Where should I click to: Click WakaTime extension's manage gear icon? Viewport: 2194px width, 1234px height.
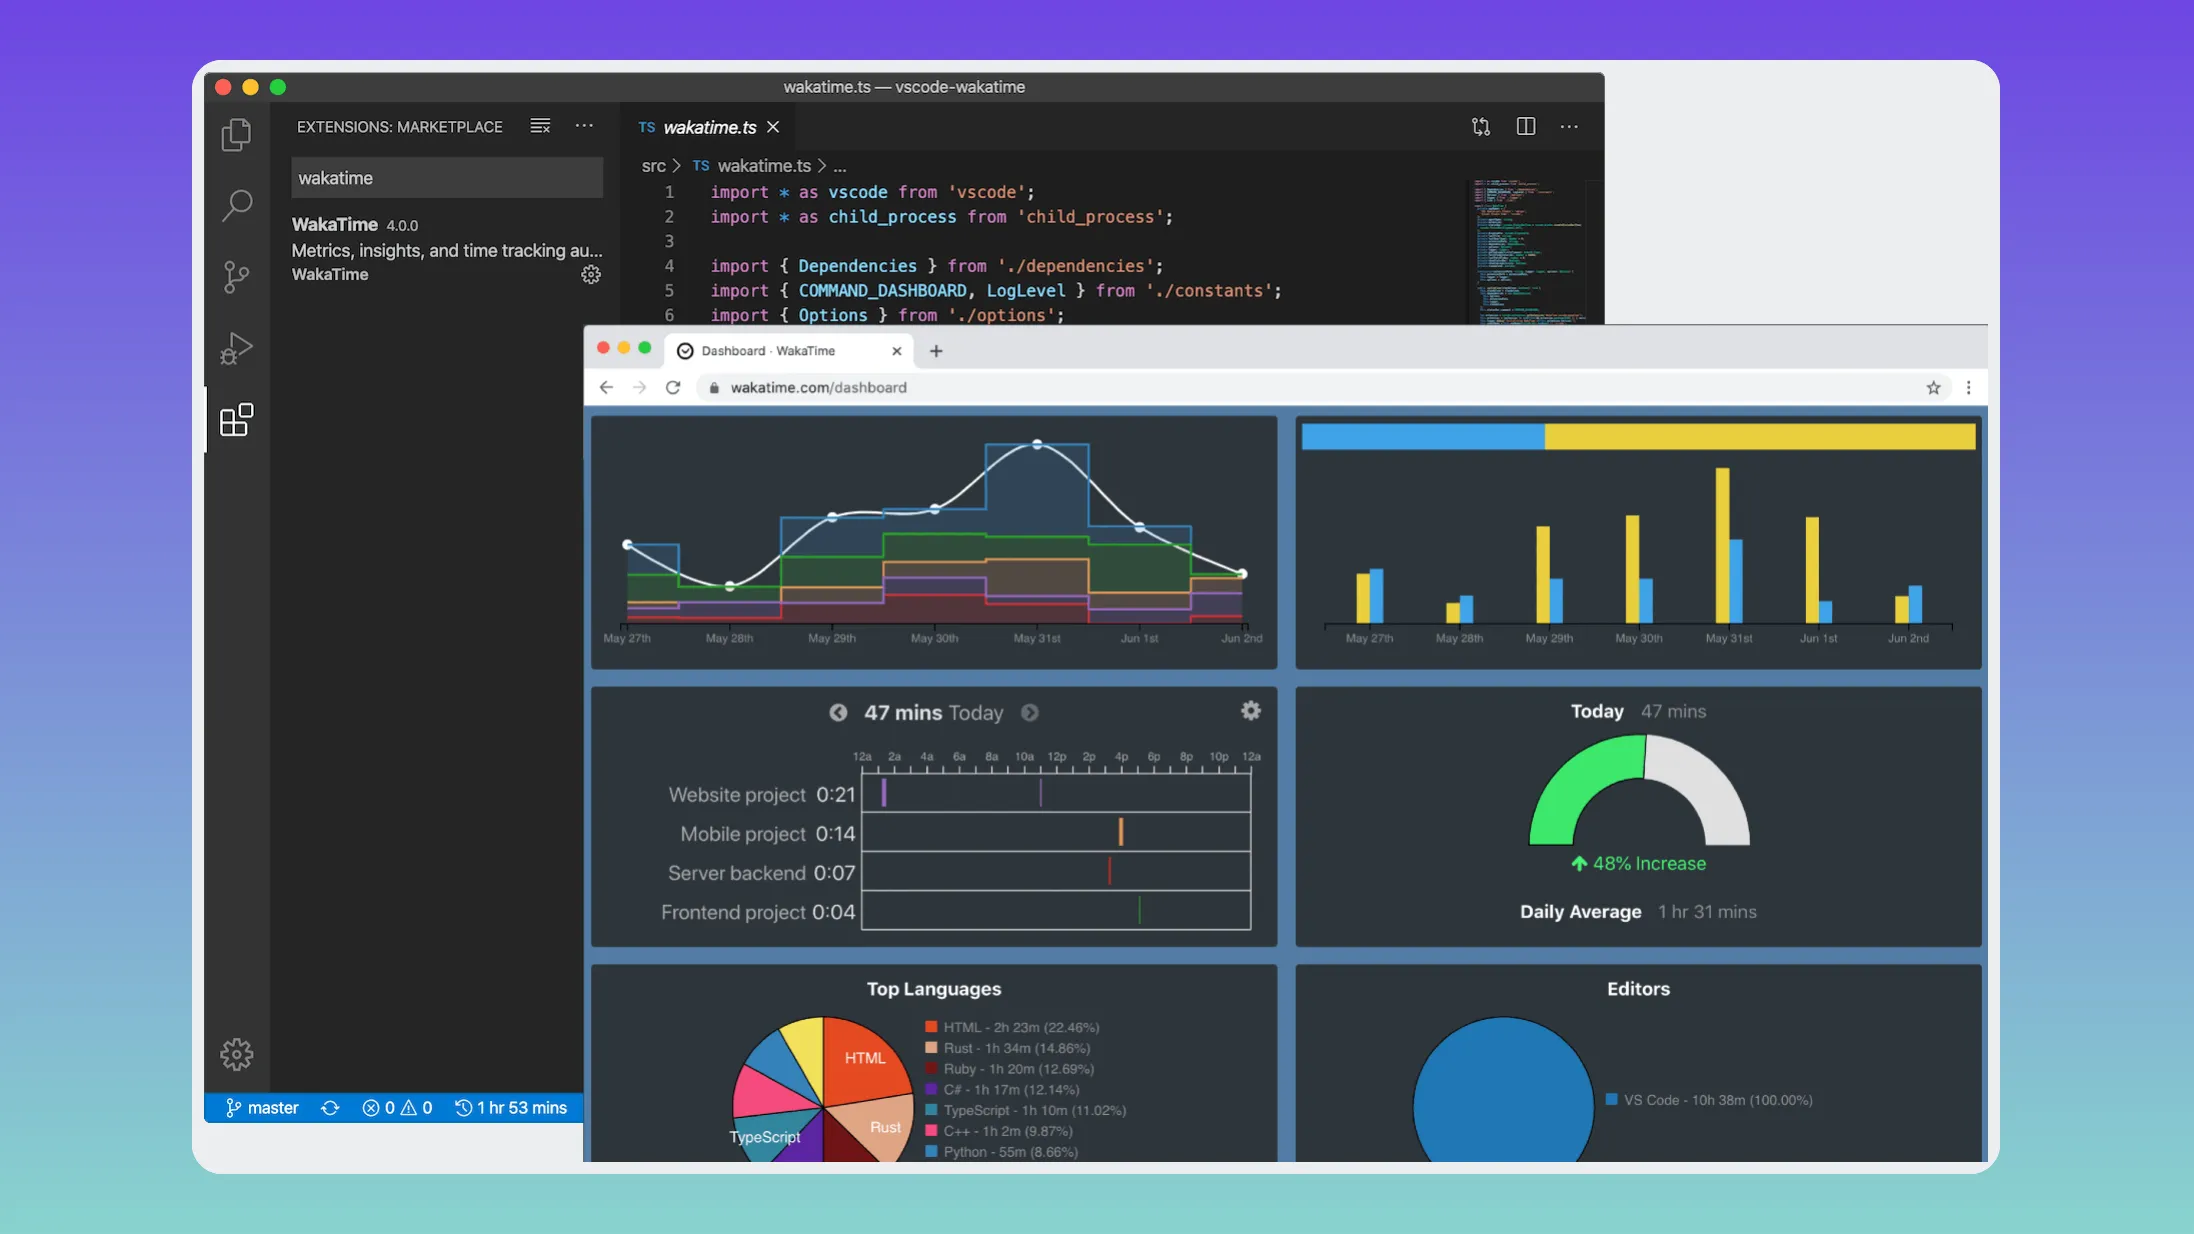pyautogui.click(x=591, y=275)
